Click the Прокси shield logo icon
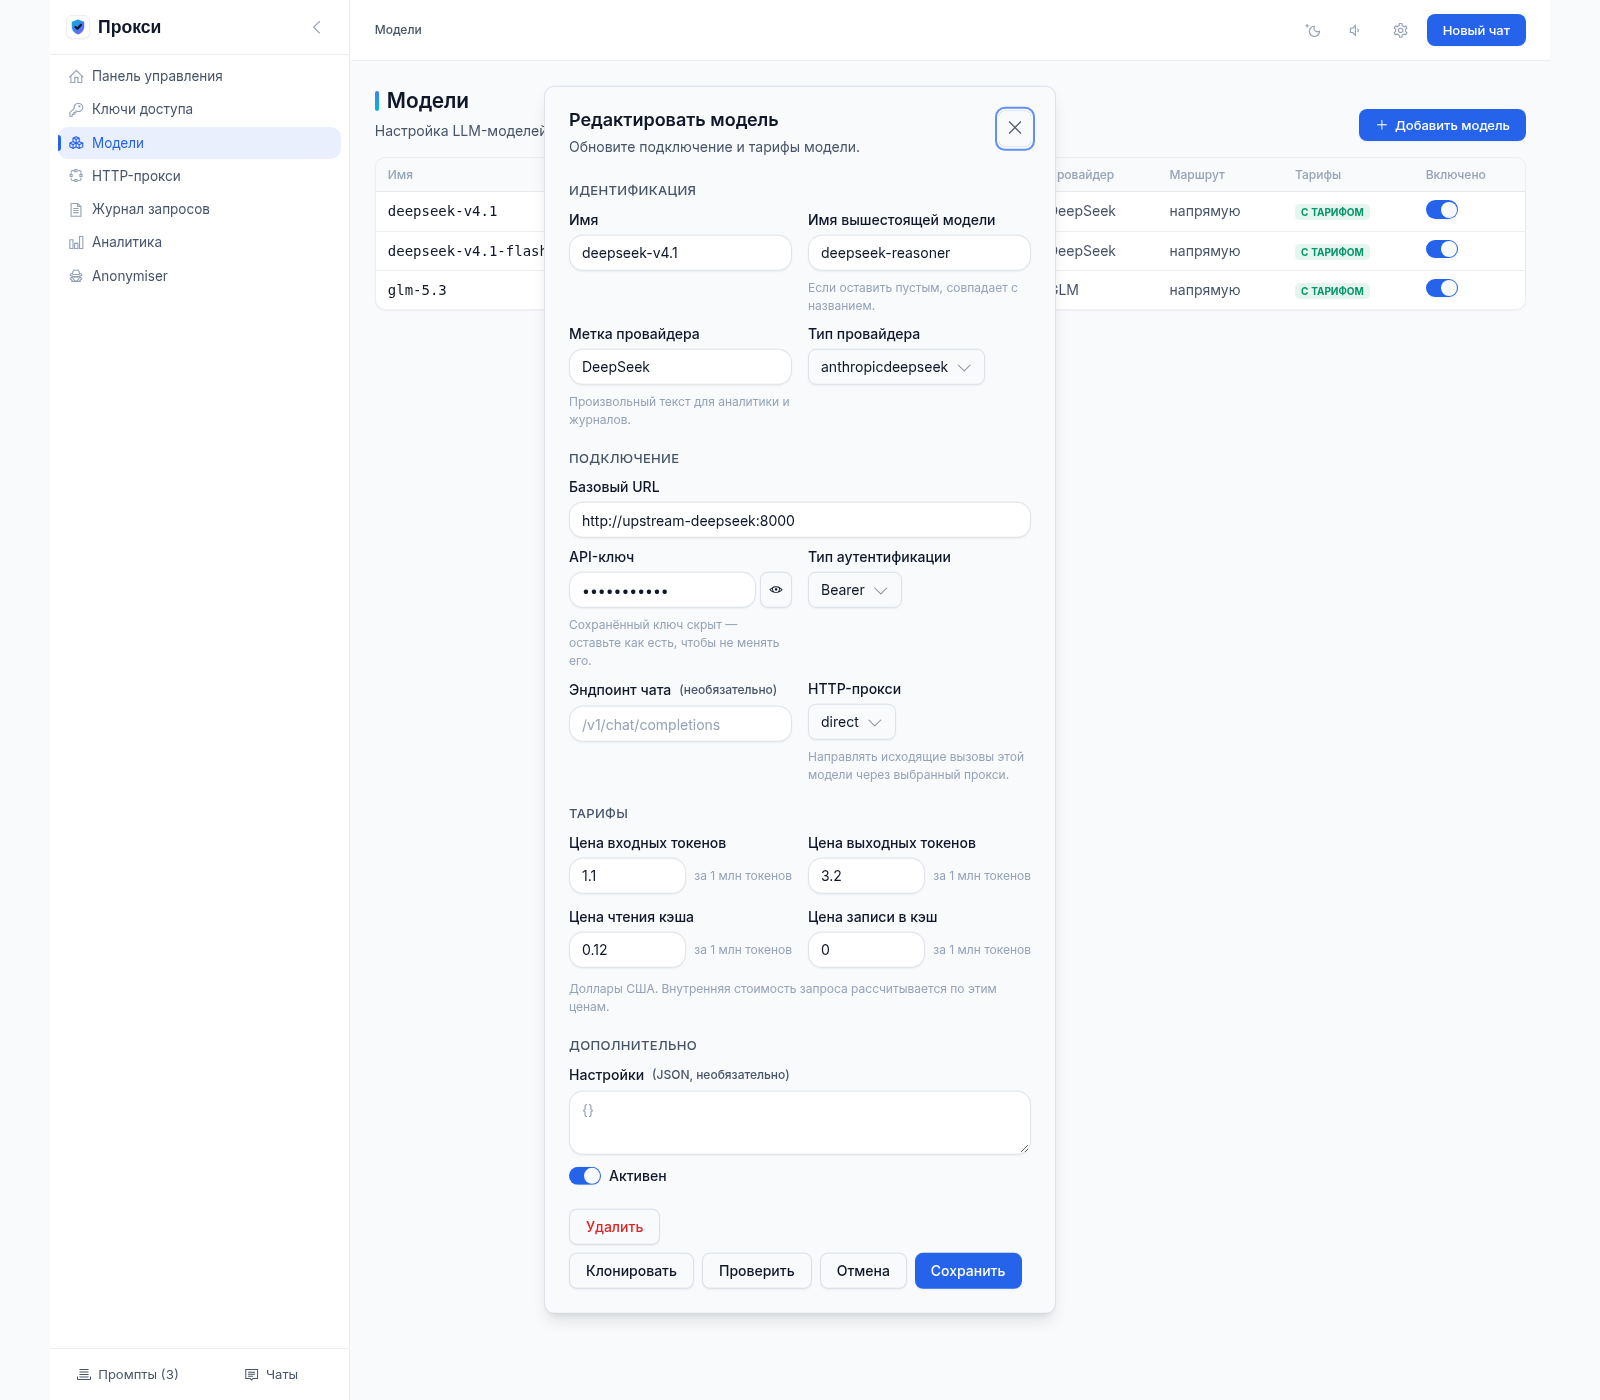 pos(78,27)
